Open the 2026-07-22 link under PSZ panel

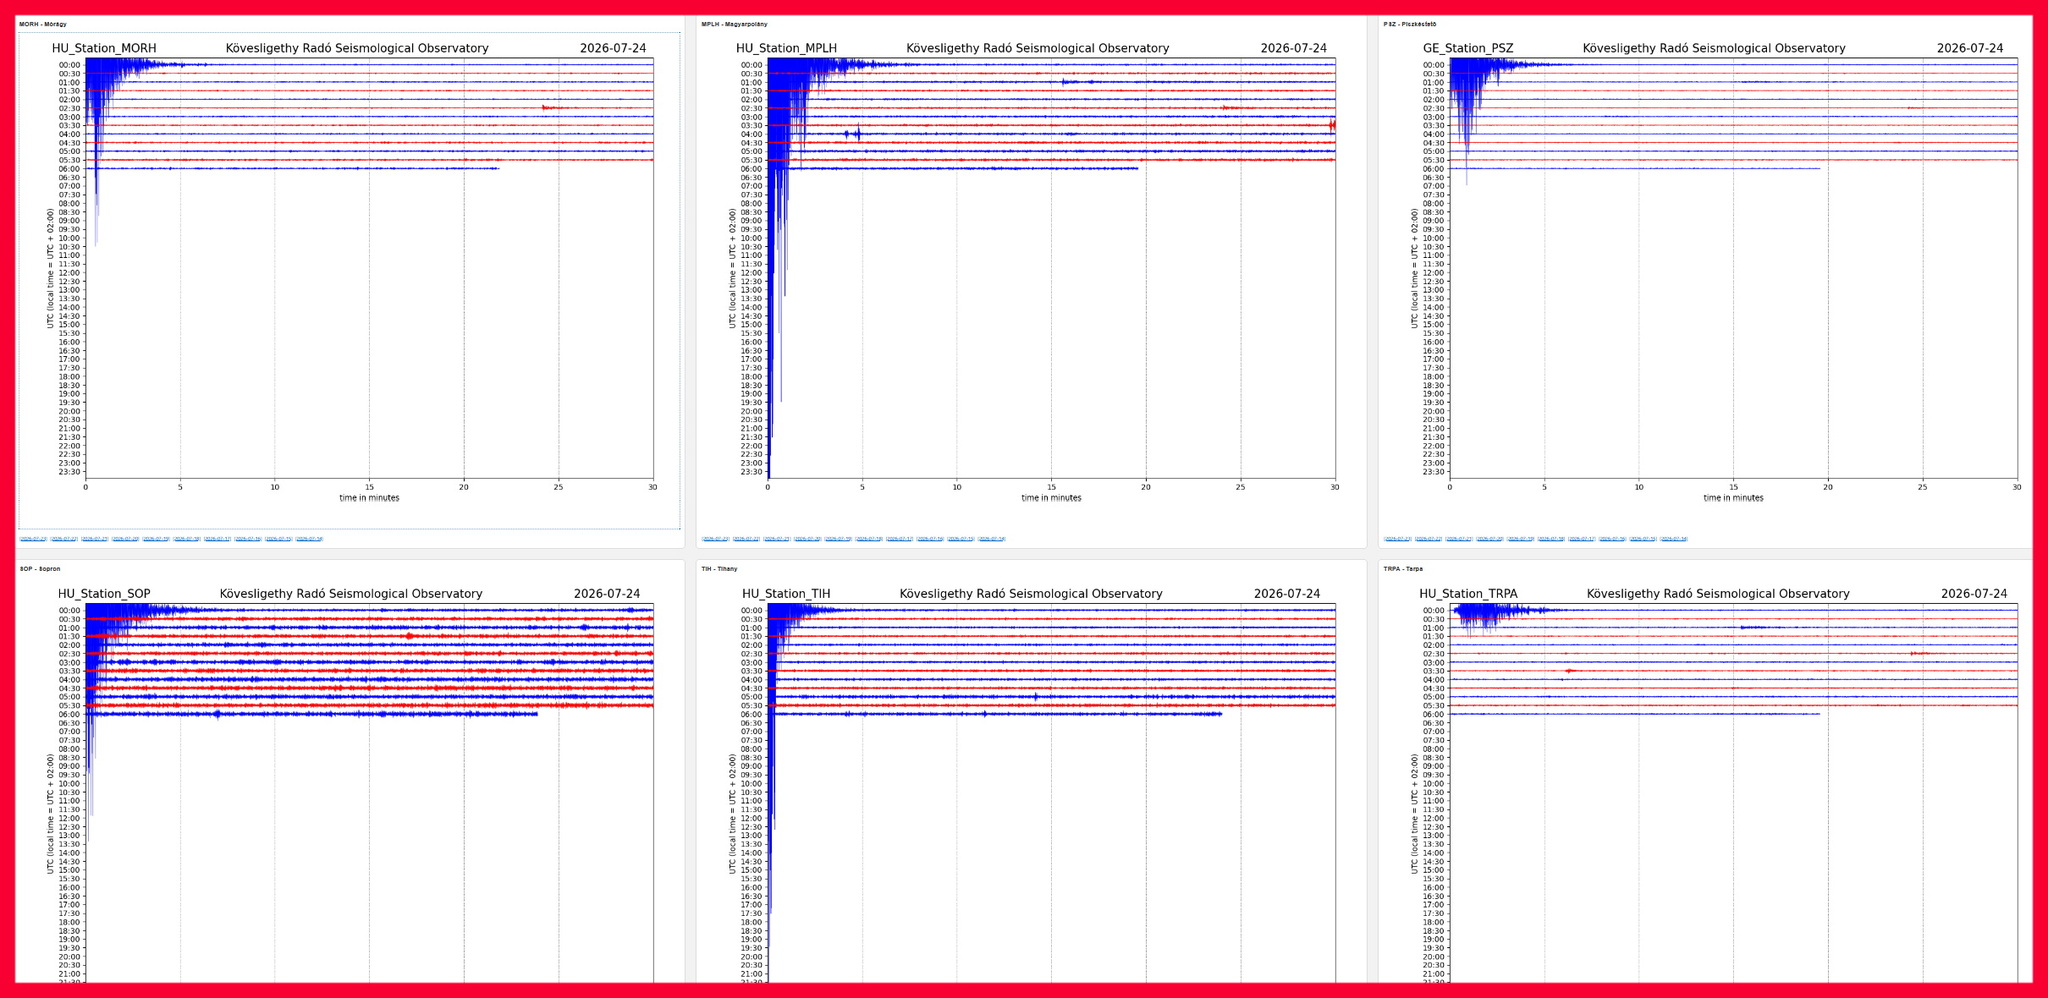click(x=1429, y=539)
